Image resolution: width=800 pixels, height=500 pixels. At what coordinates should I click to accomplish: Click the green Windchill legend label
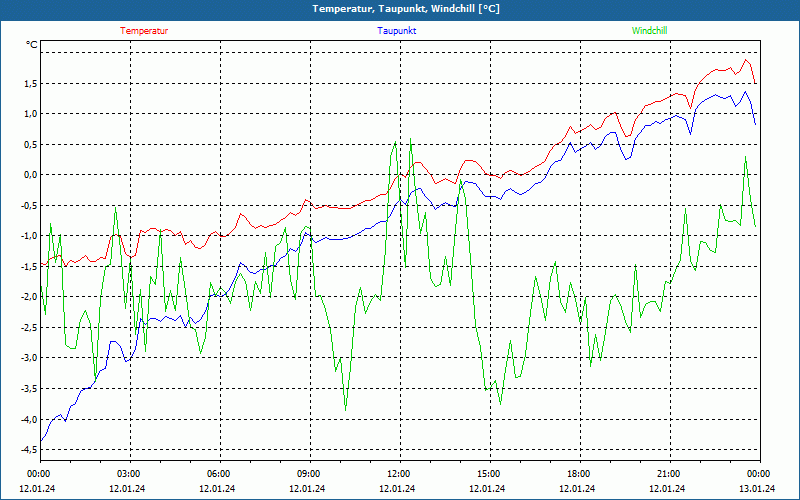tap(649, 31)
